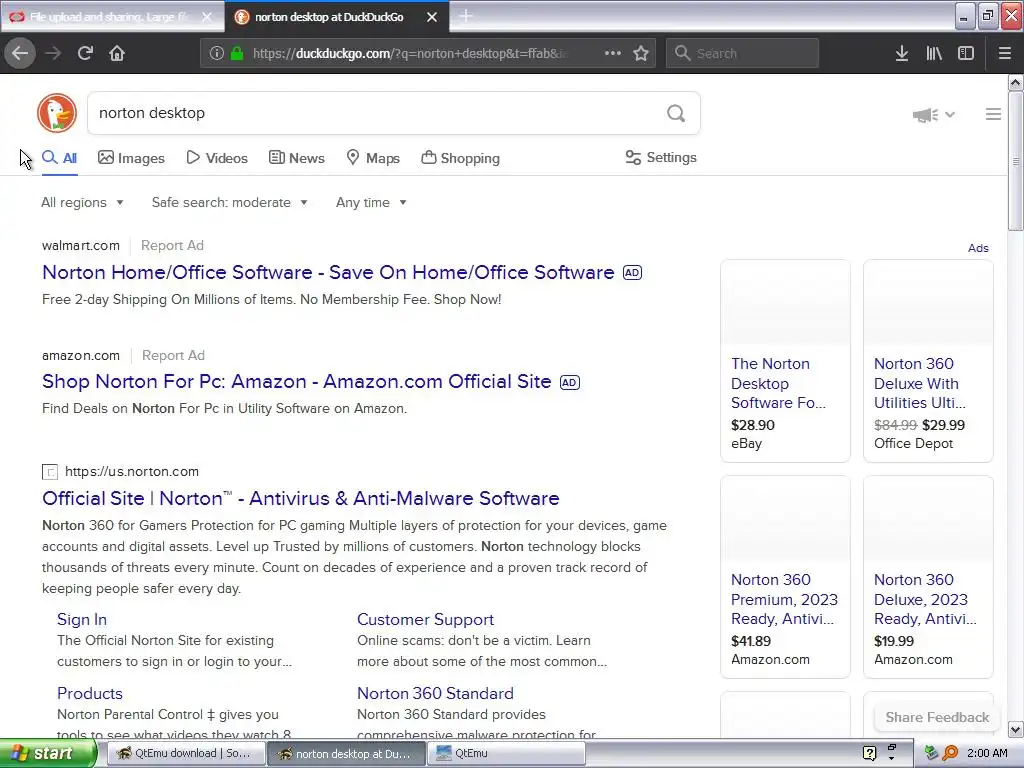Report the amazon.com ad
Image resolution: width=1024 pixels, height=768 pixels.
[x=173, y=355]
